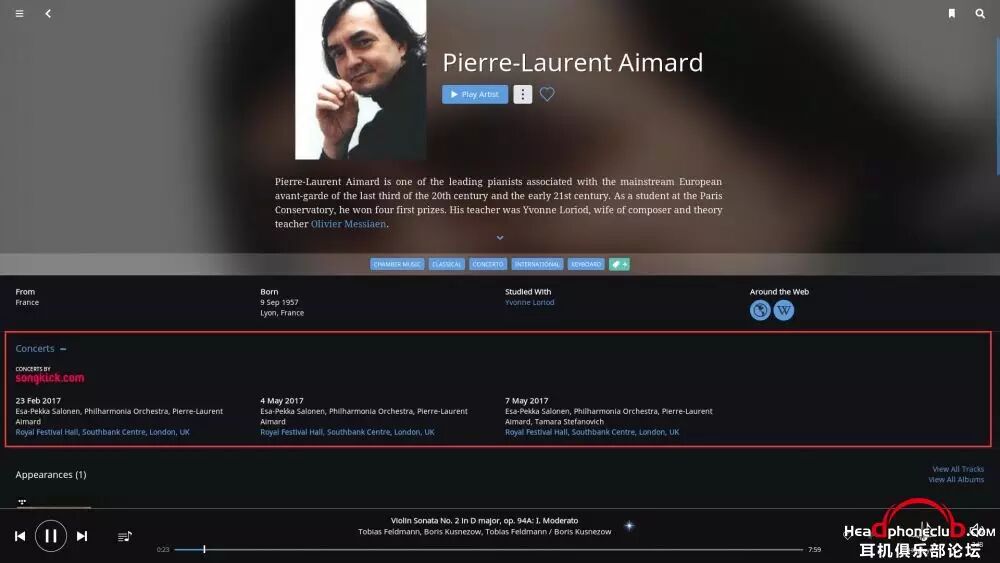Image resolution: width=1000 pixels, height=563 pixels.
Task: Open the hamburger navigation menu
Action: [19, 13]
